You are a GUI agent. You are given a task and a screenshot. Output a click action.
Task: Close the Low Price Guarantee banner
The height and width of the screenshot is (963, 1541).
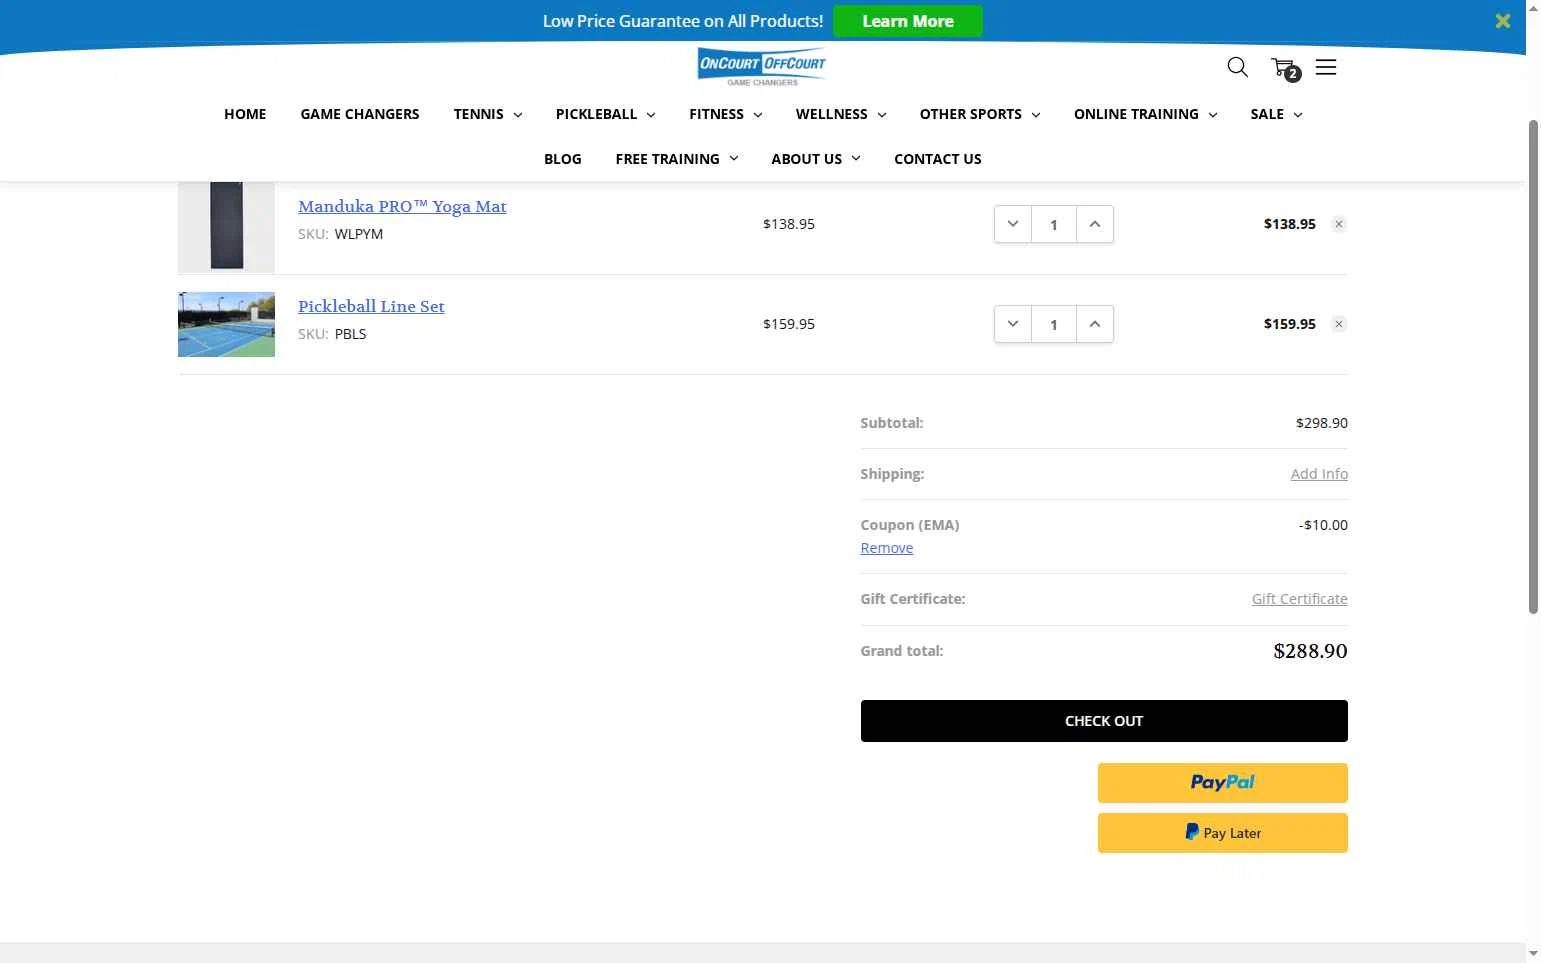click(x=1502, y=21)
